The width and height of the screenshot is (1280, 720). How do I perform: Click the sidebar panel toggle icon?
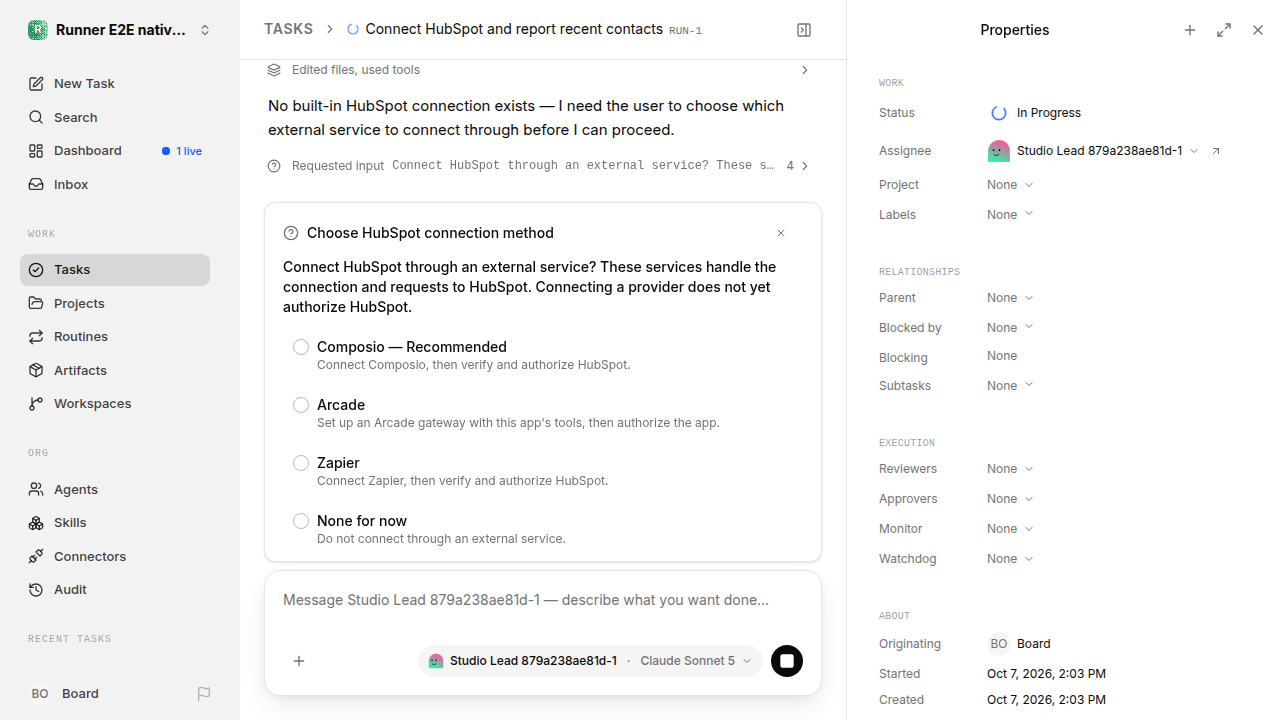click(x=804, y=30)
